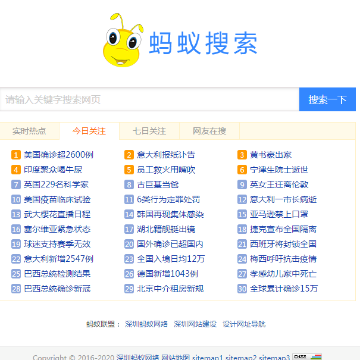Viewport: 360px width, 360px height.
Task: Open rank 25 topic 巴西总统检测结果
Action: tap(57, 273)
